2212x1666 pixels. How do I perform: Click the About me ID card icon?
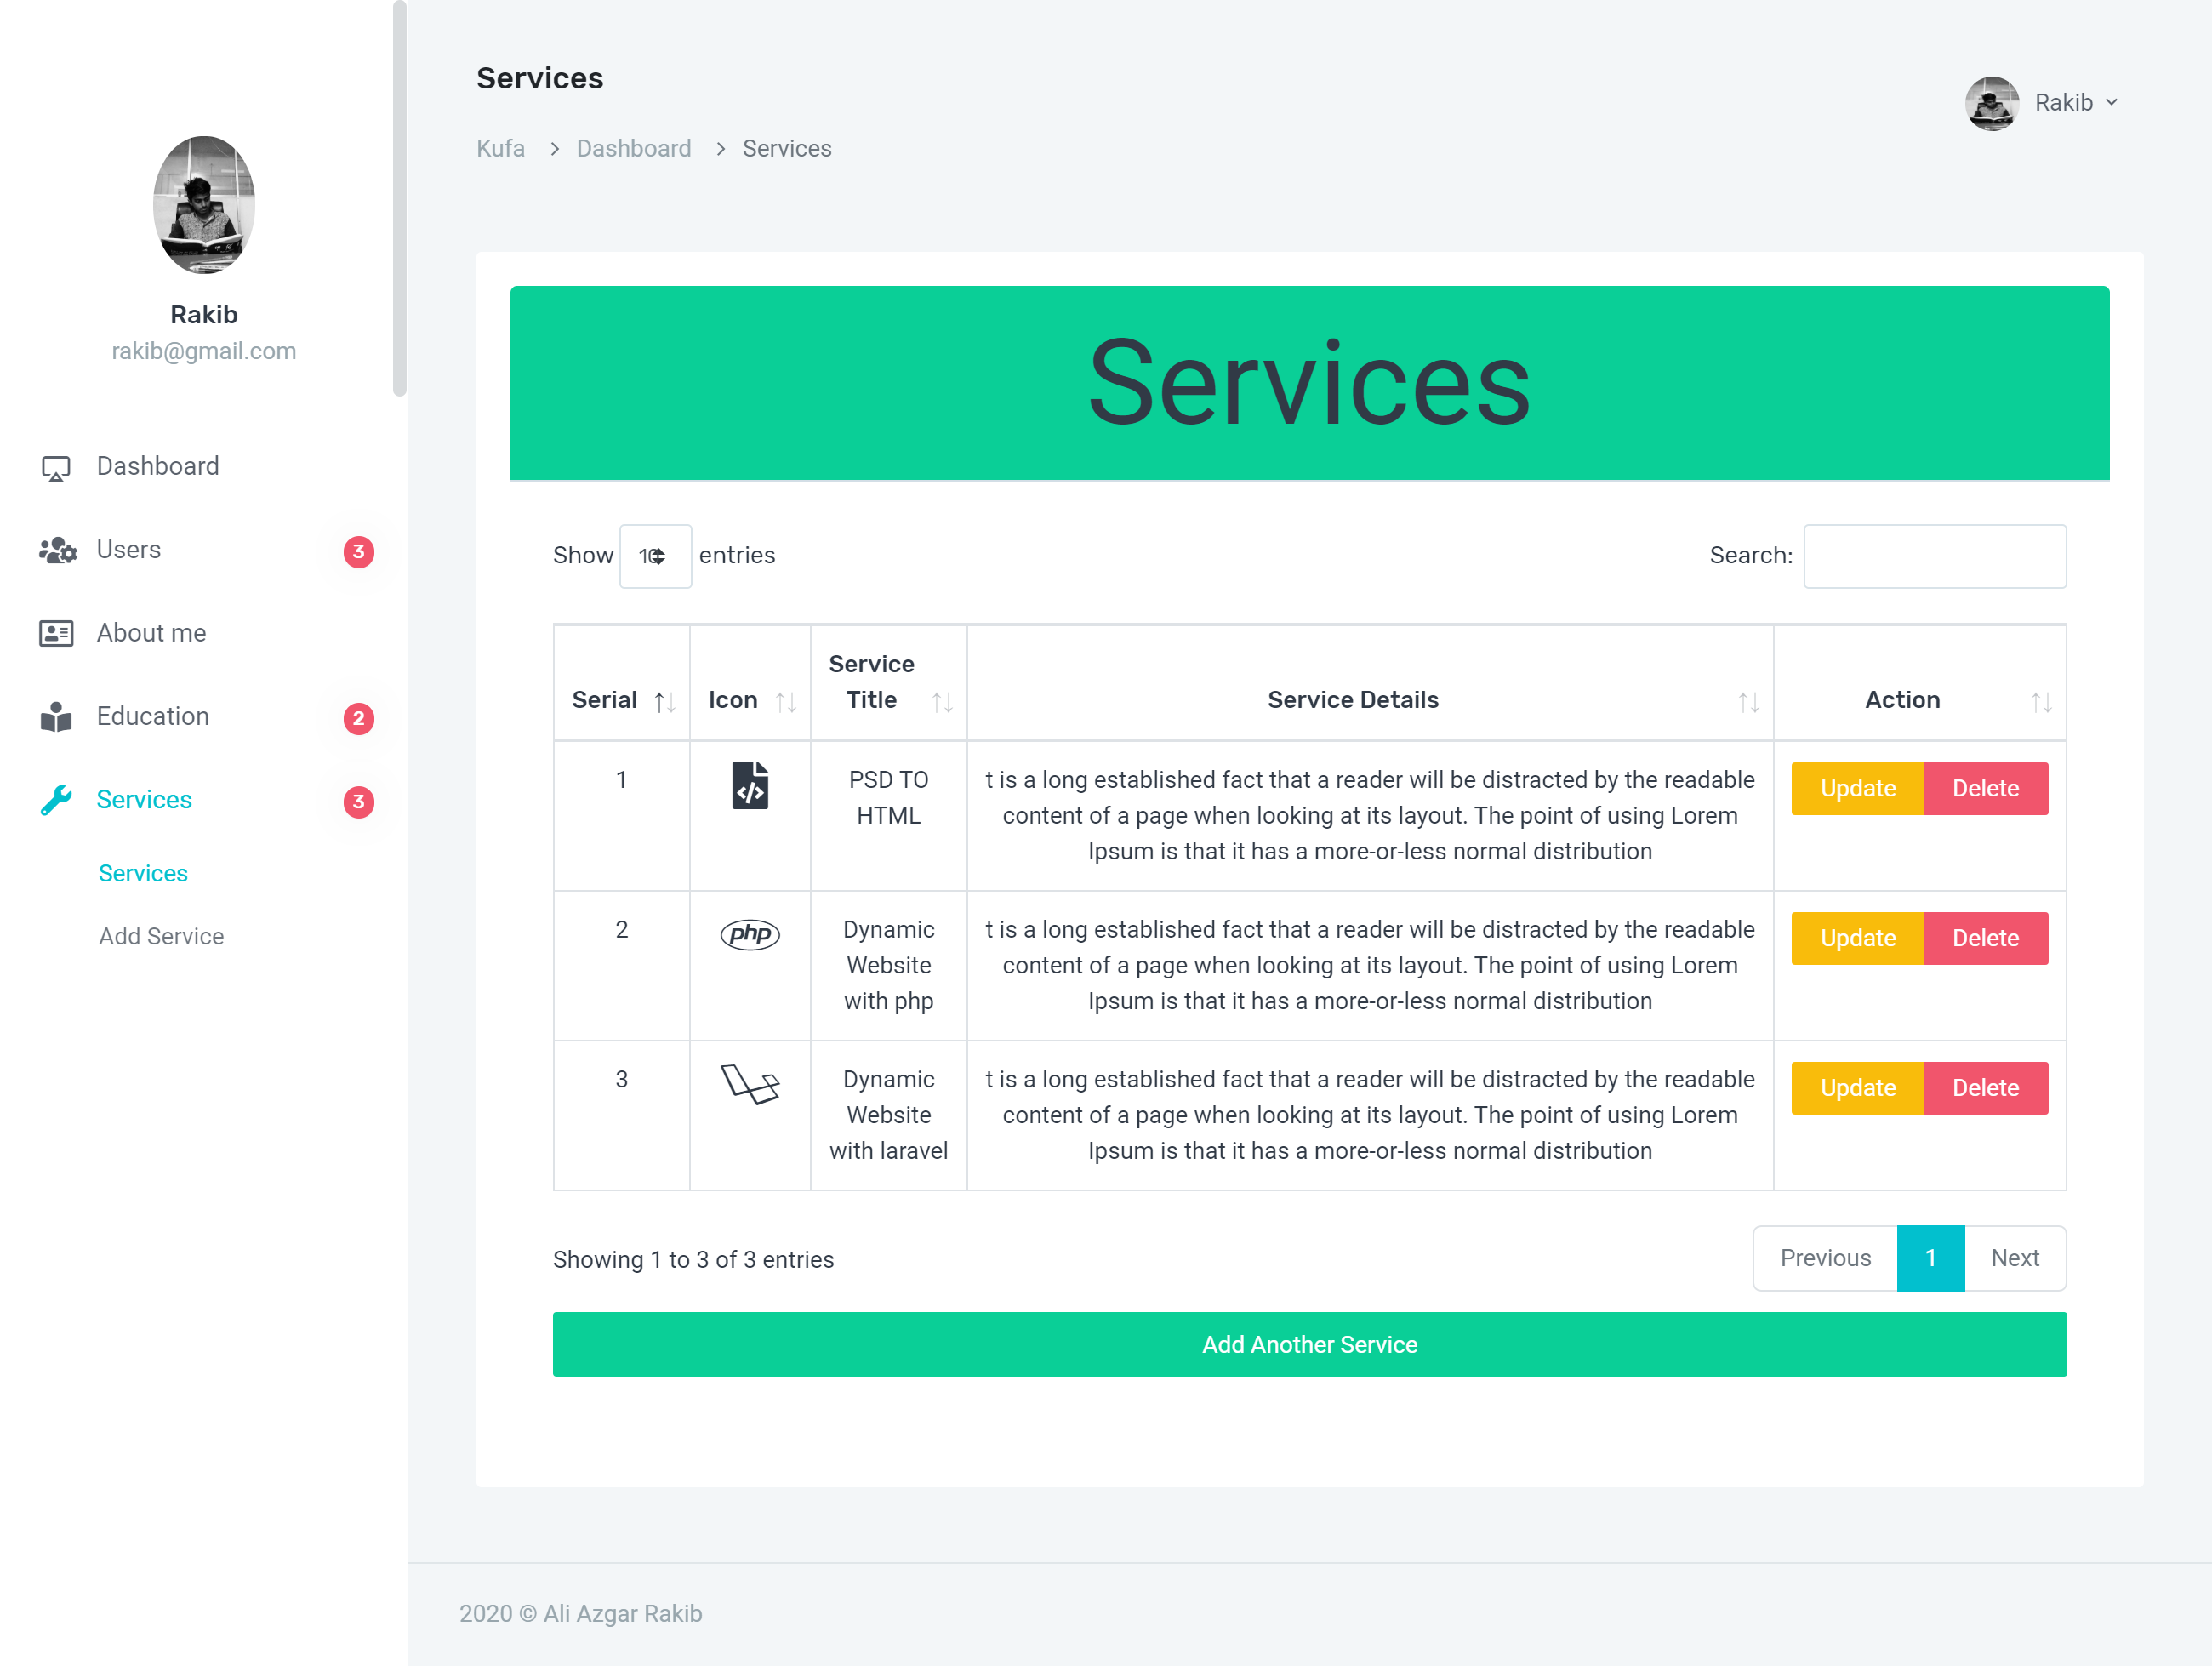click(x=56, y=634)
